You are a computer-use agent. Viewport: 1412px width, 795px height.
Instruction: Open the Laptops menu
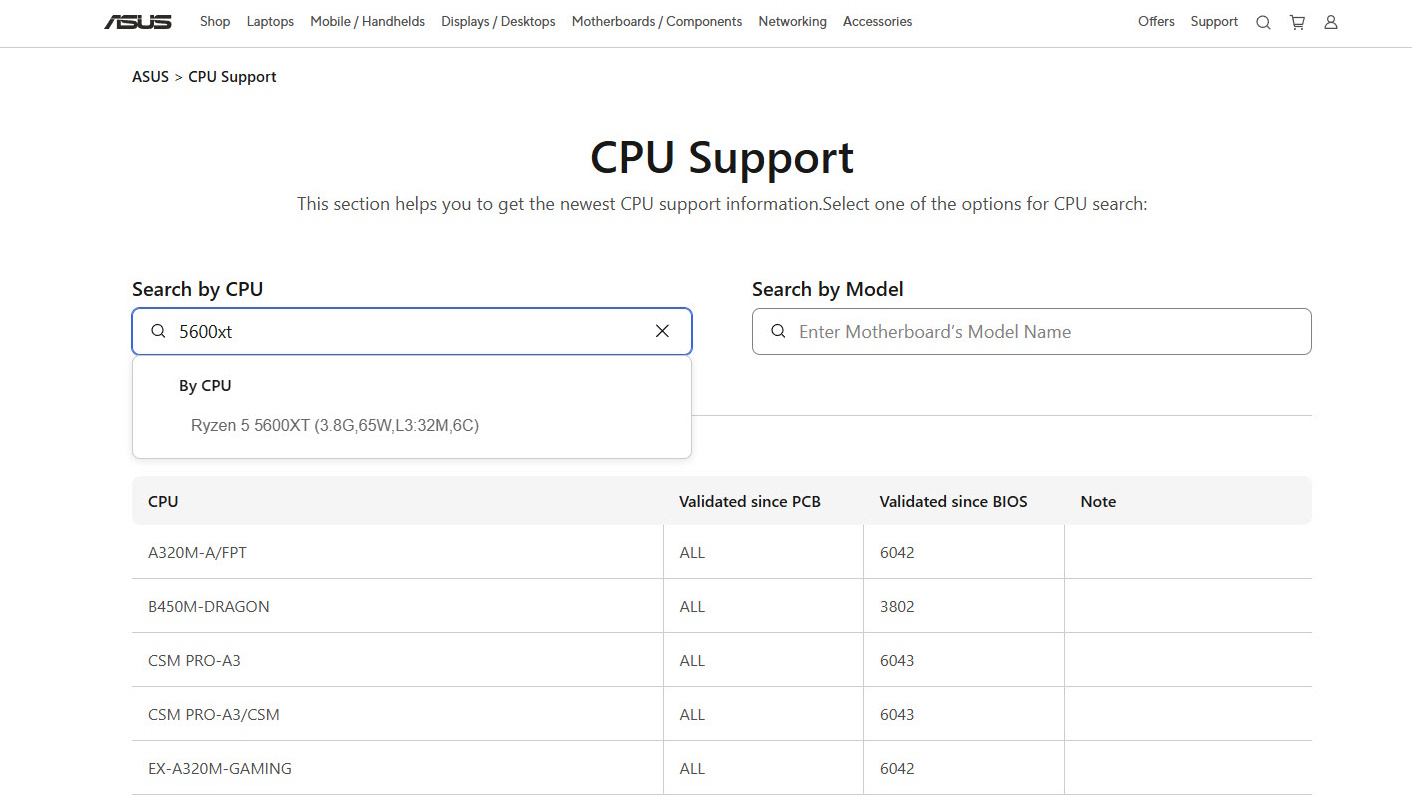270,21
